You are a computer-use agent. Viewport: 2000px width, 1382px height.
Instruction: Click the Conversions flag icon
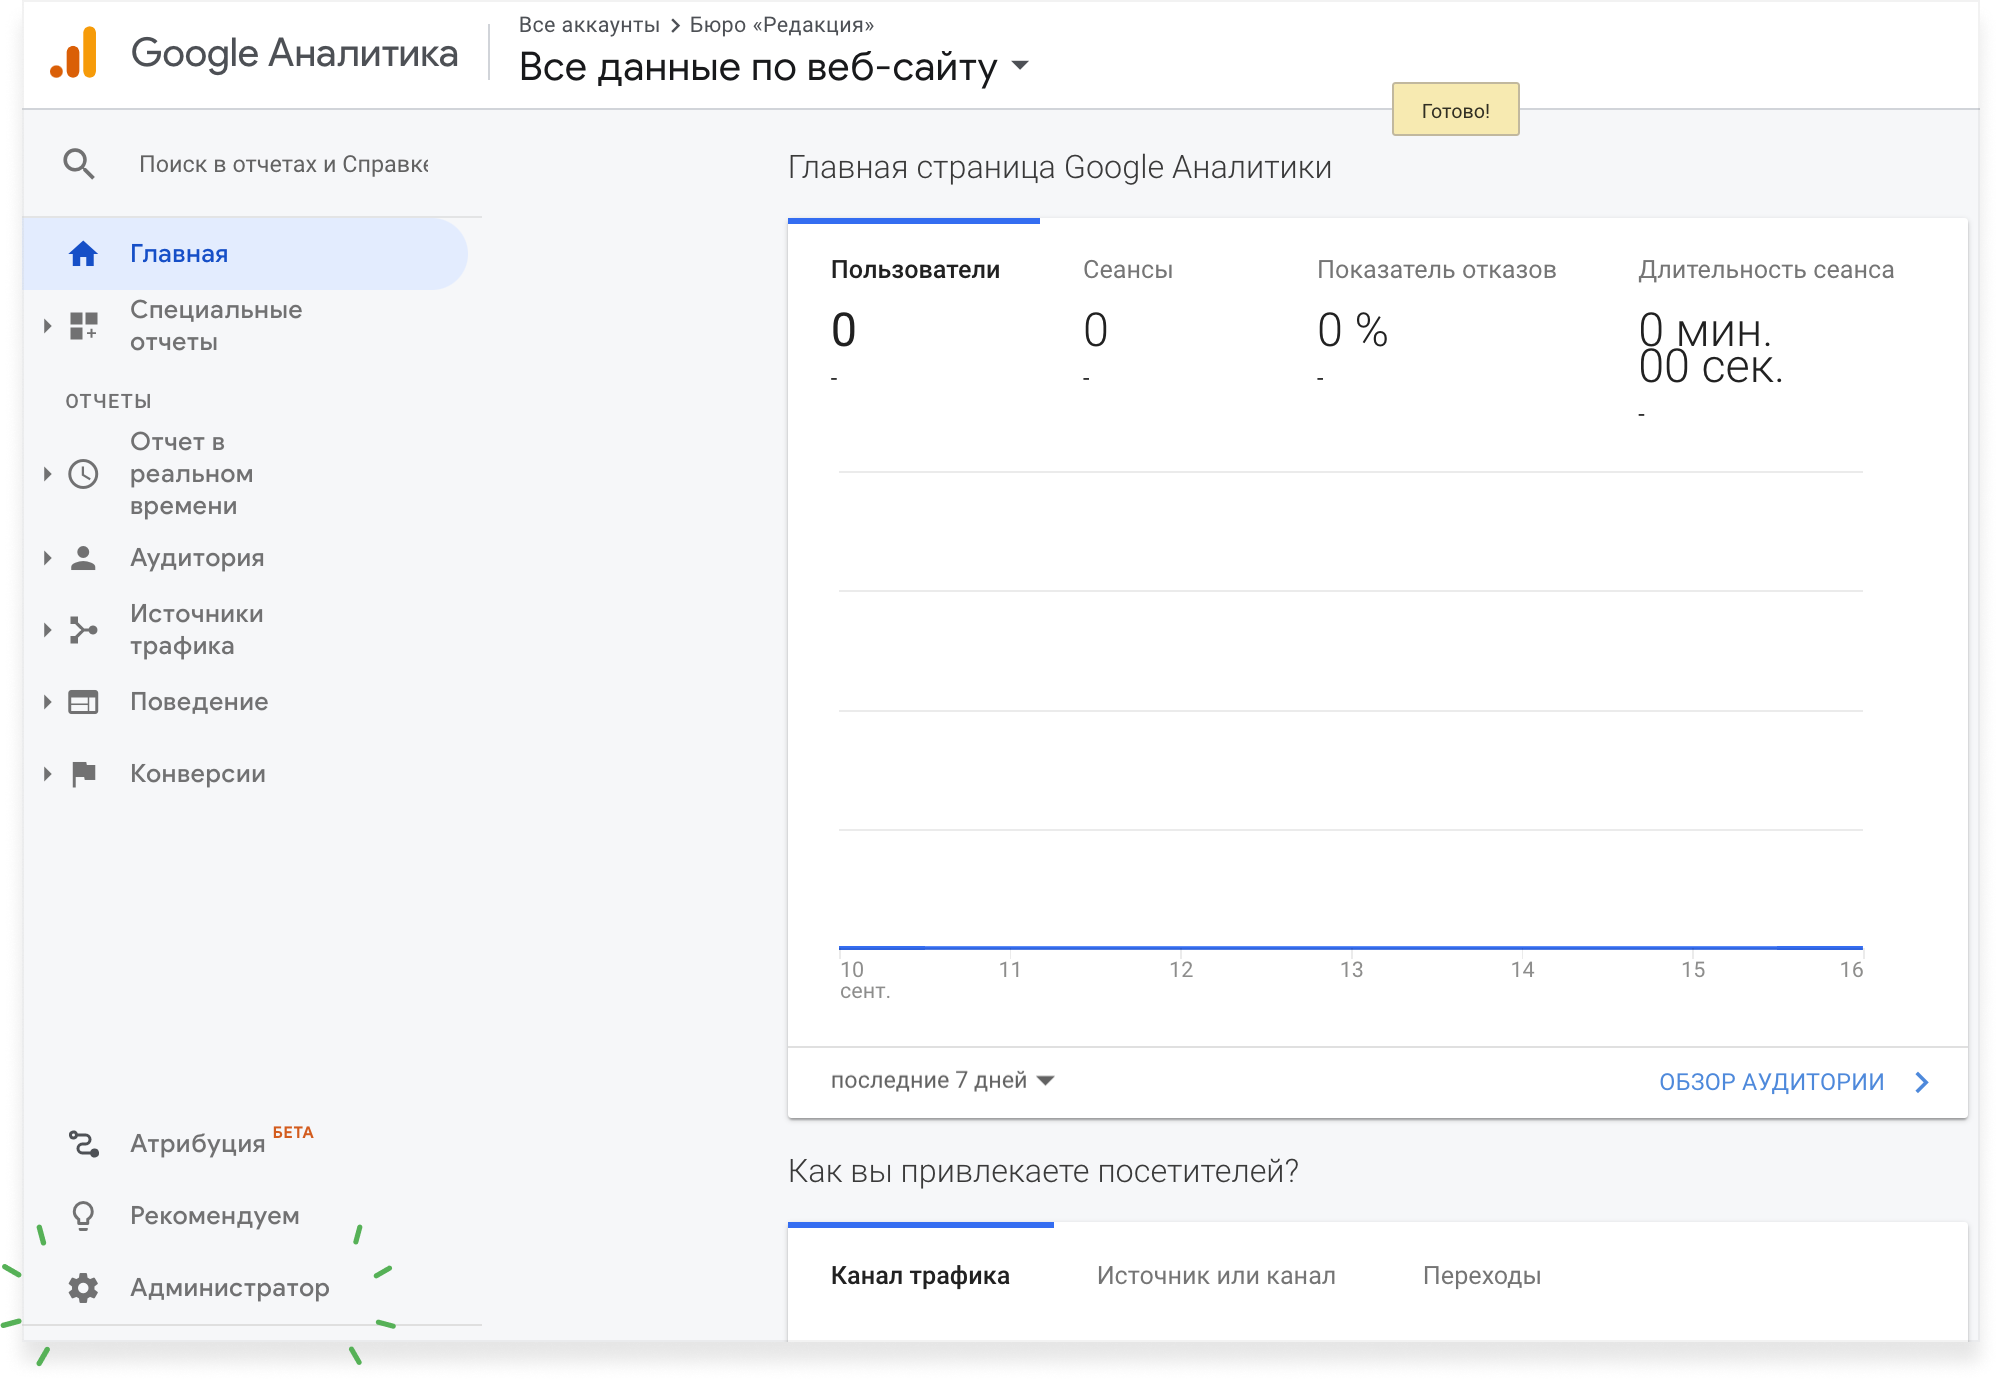click(84, 774)
